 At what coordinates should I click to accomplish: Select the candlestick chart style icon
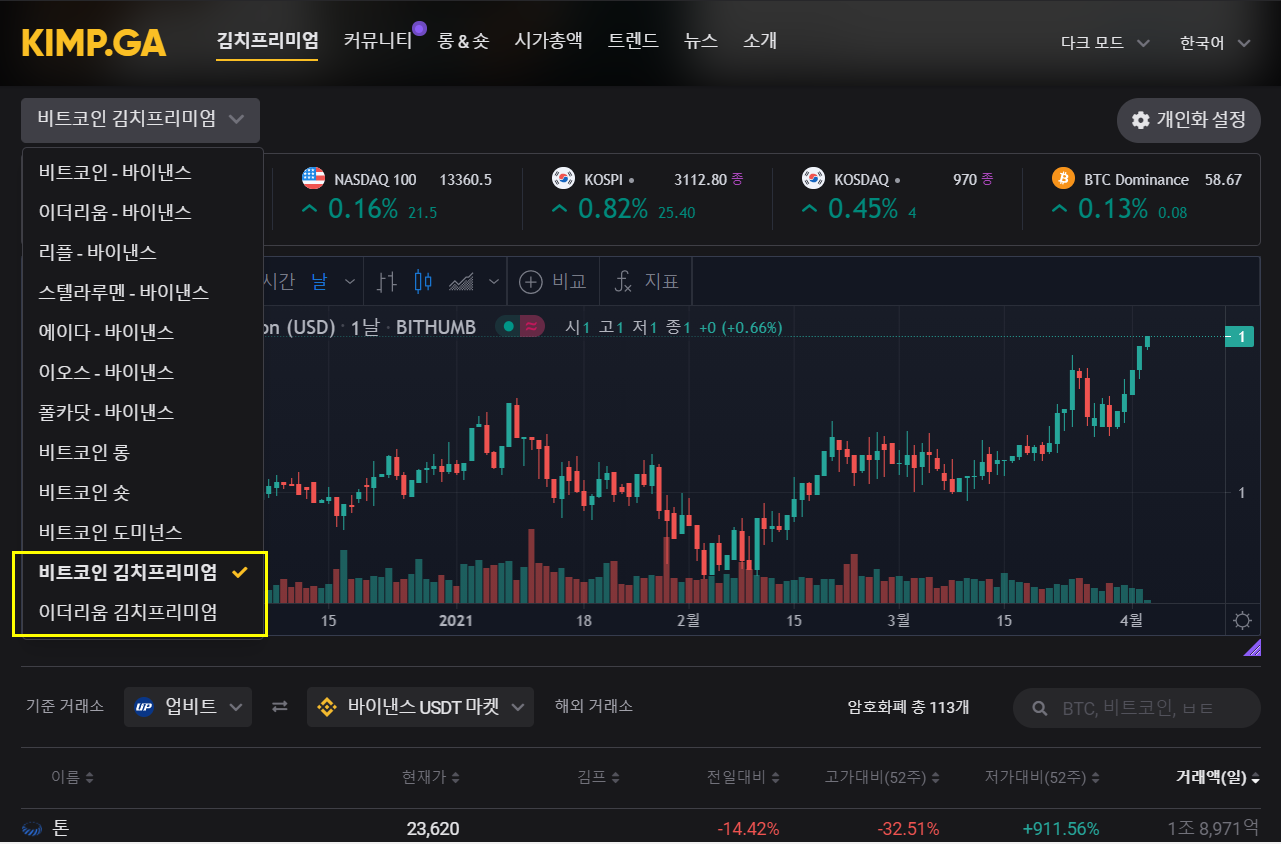[423, 282]
